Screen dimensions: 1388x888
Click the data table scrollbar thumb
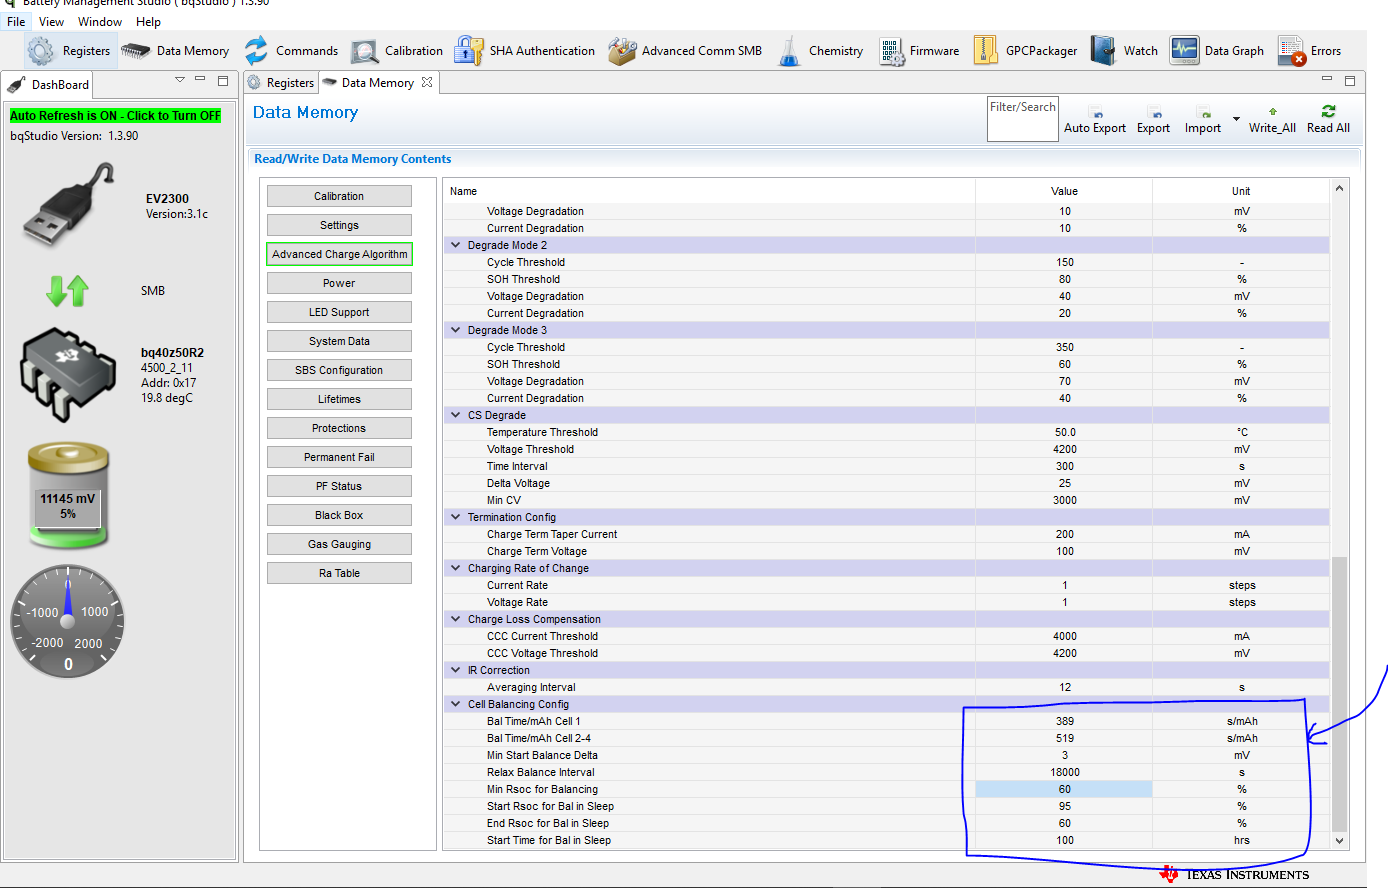(x=1339, y=694)
